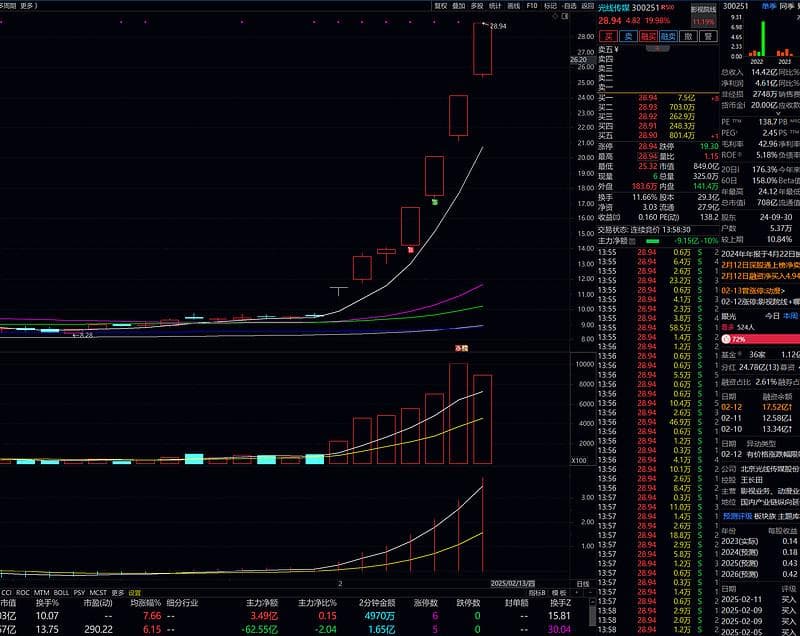Open the 叠加 overlay option
Image resolution: width=800 pixels, height=636 pixels.
pos(459,6)
